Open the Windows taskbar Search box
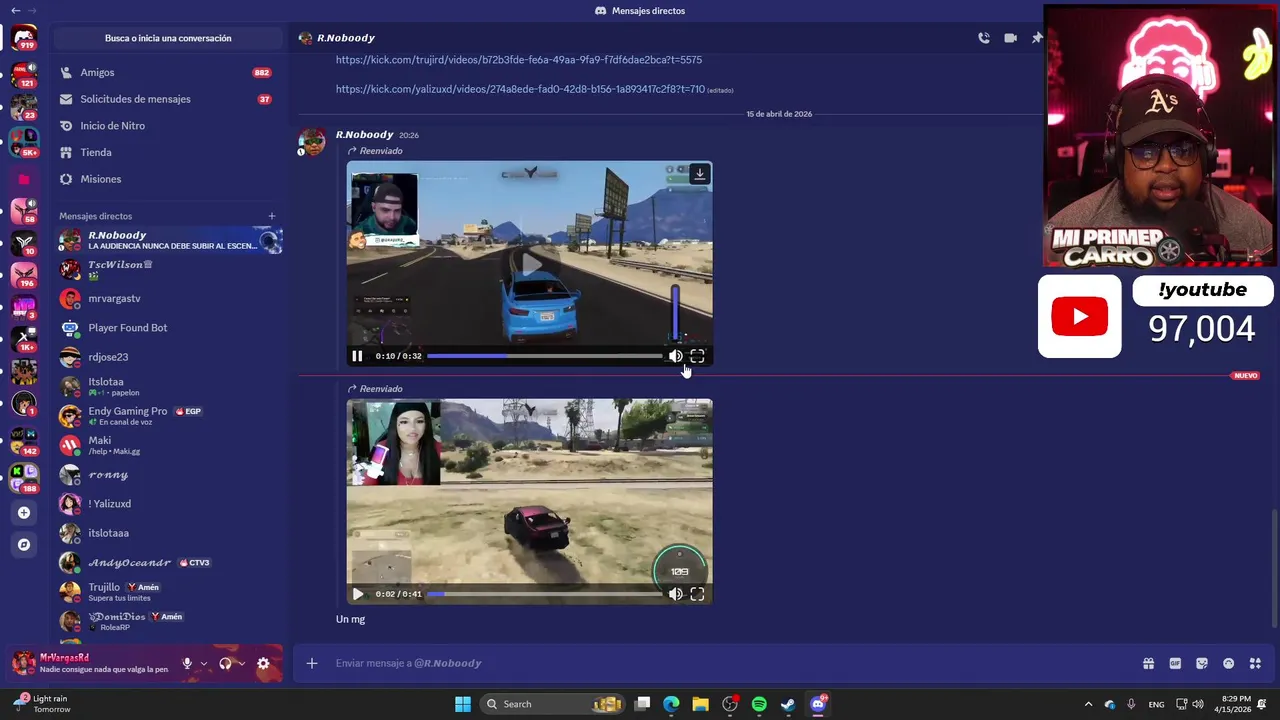1280x720 pixels. click(553, 704)
